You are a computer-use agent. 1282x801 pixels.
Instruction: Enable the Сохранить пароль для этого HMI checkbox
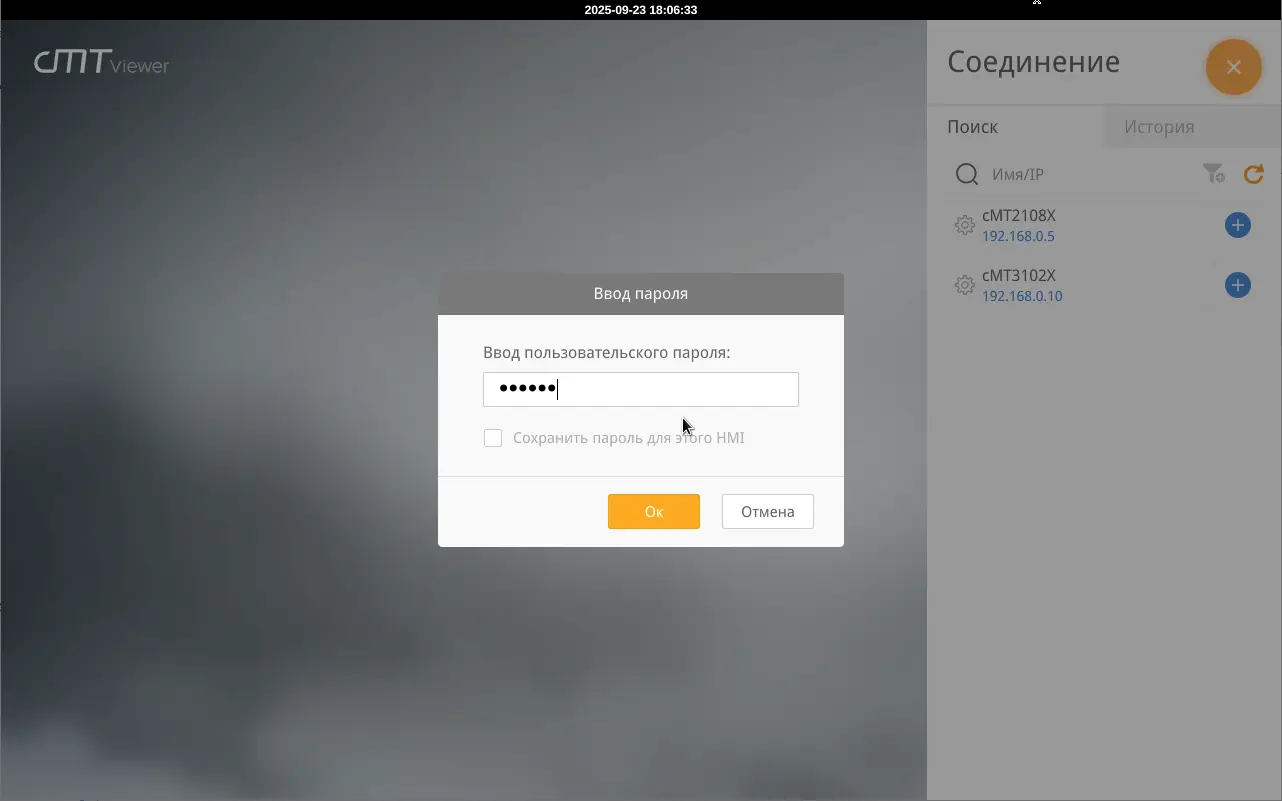tap(493, 438)
